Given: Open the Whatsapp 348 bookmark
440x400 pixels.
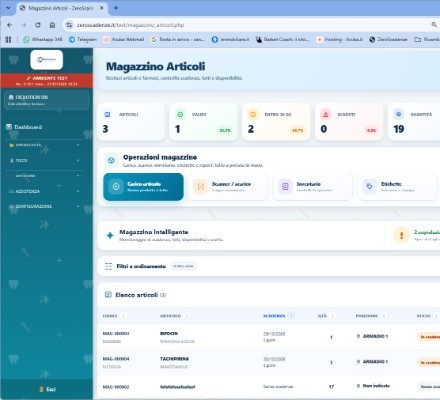Looking at the screenshot, I should pyautogui.click(x=43, y=39).
